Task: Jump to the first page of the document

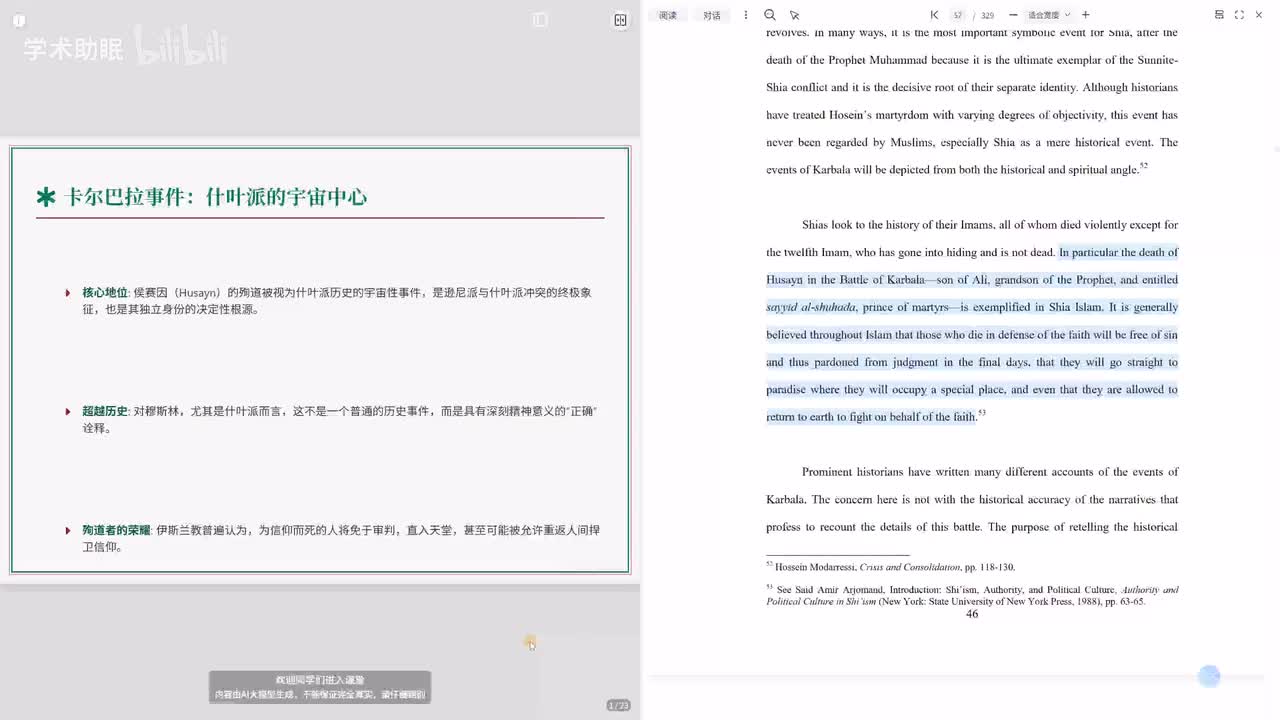Action: 934,15
